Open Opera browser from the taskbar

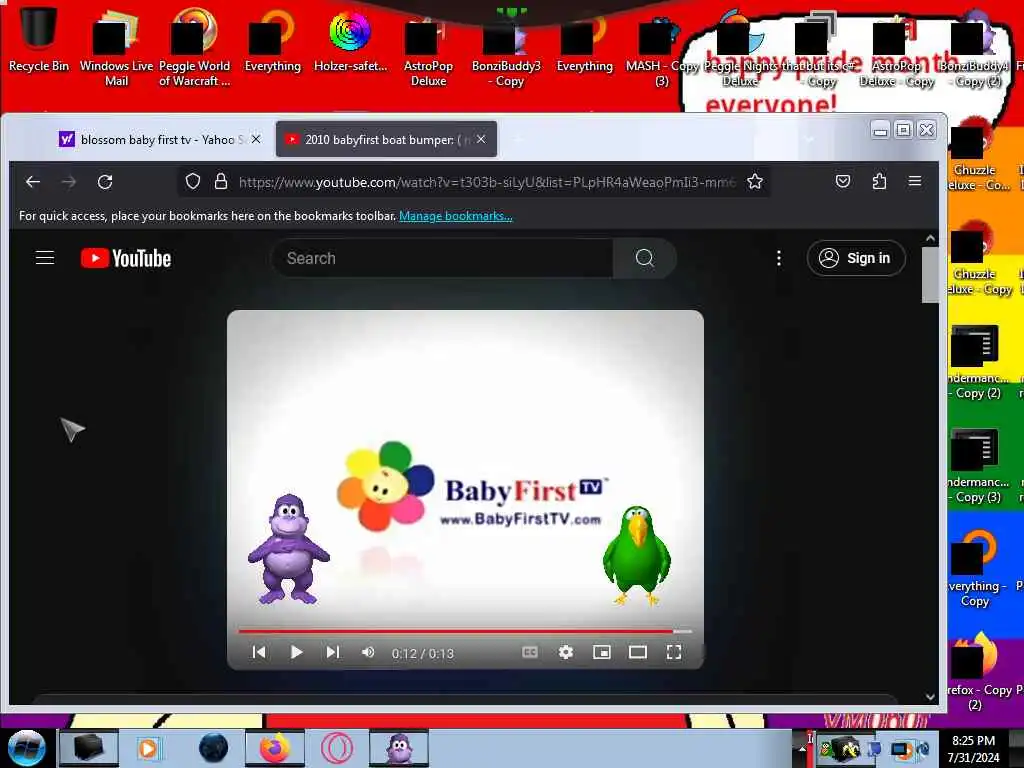[x=337, y=748]
